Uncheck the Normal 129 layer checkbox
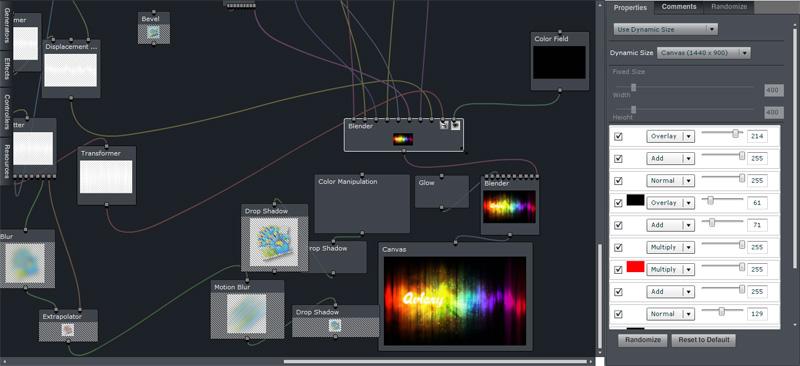 618,314
